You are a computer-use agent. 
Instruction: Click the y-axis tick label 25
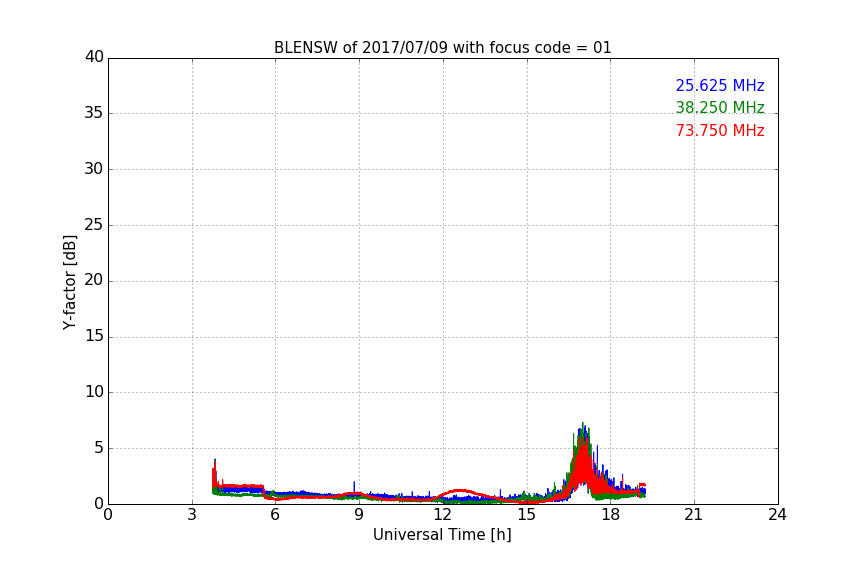94,224
